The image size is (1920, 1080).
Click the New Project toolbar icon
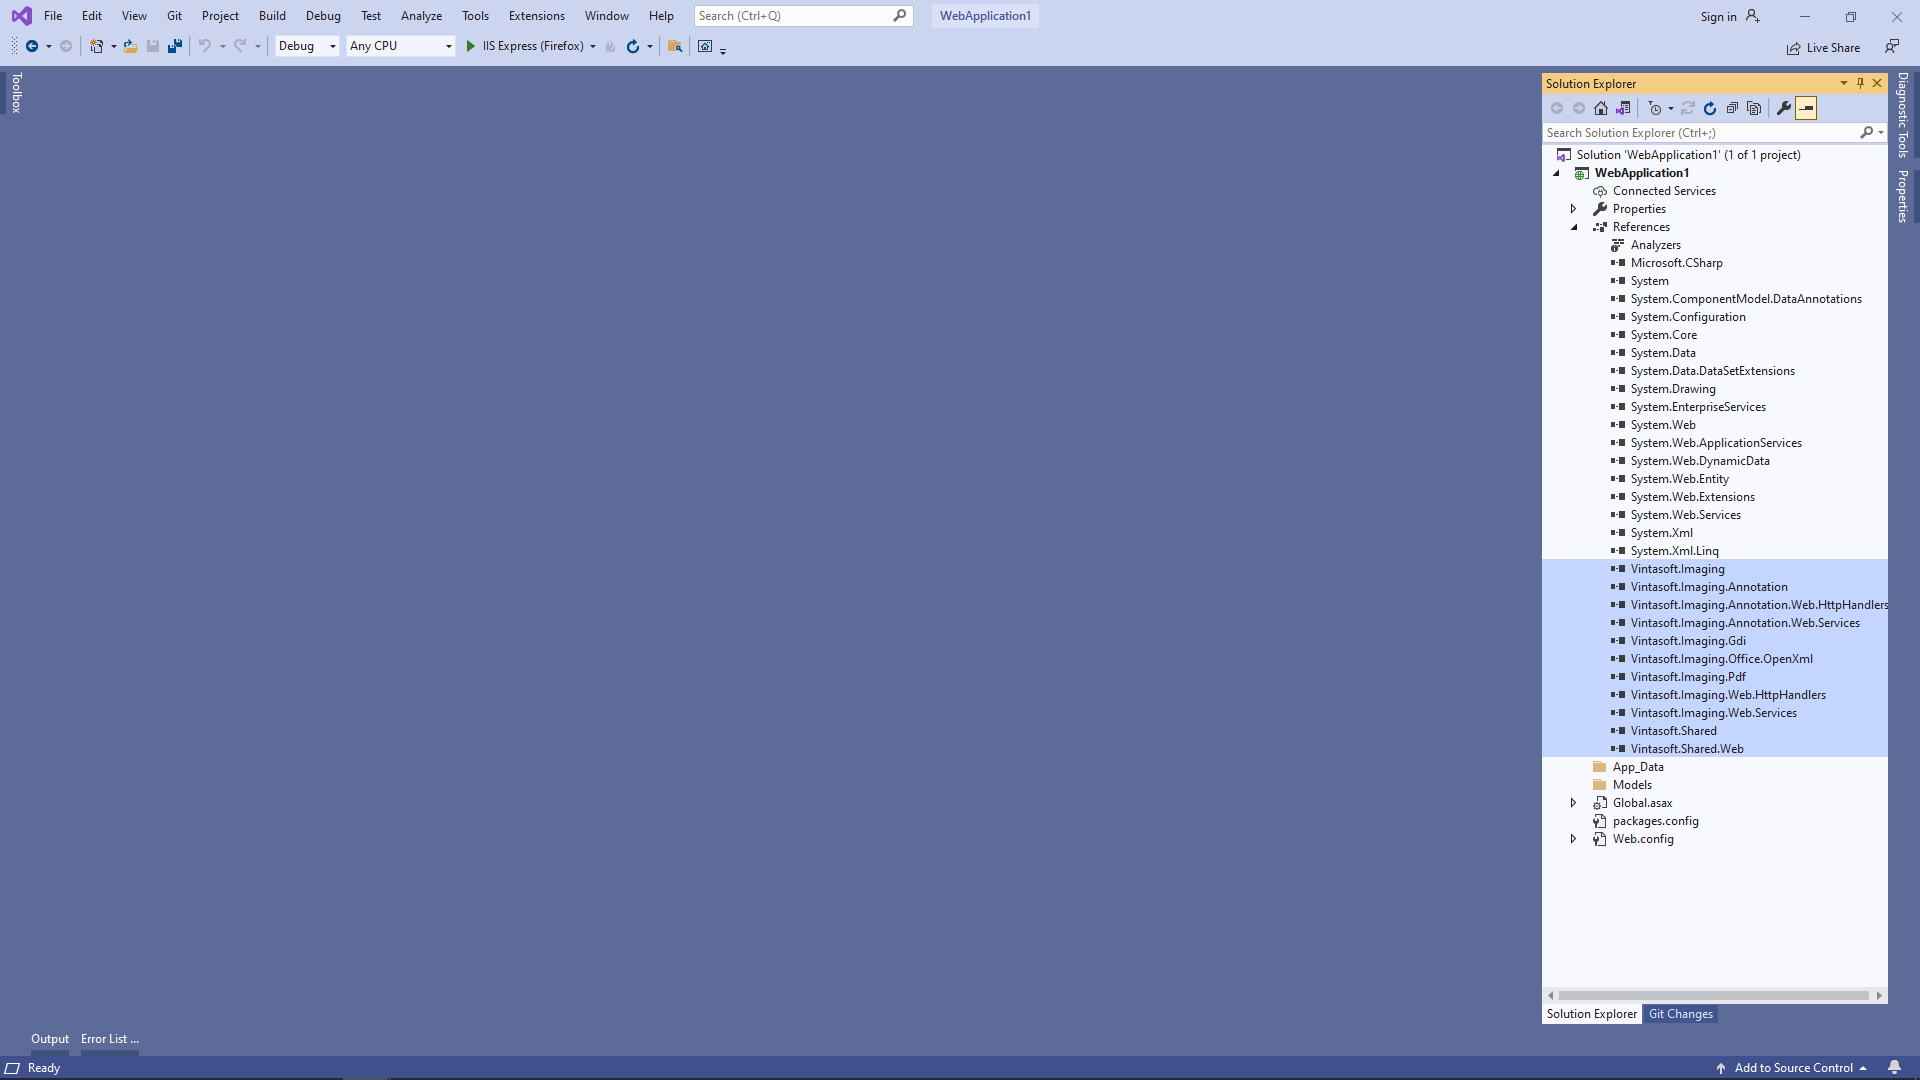pyautogui.click(x=95, y=46)
